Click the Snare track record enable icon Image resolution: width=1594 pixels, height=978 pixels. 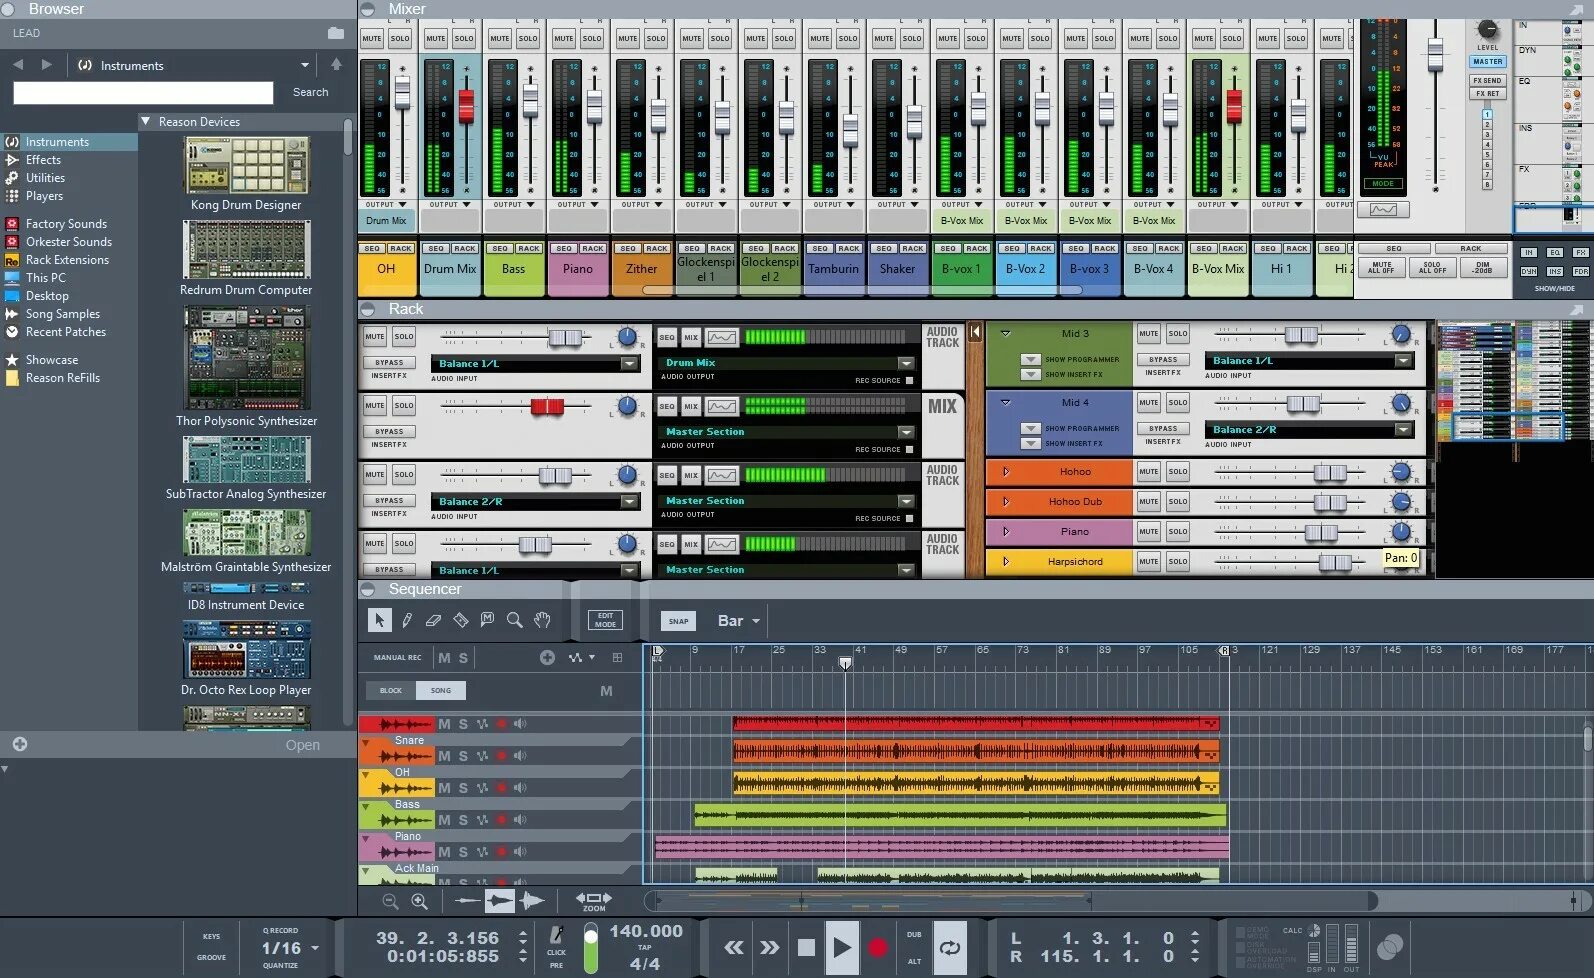pos(501,756)
